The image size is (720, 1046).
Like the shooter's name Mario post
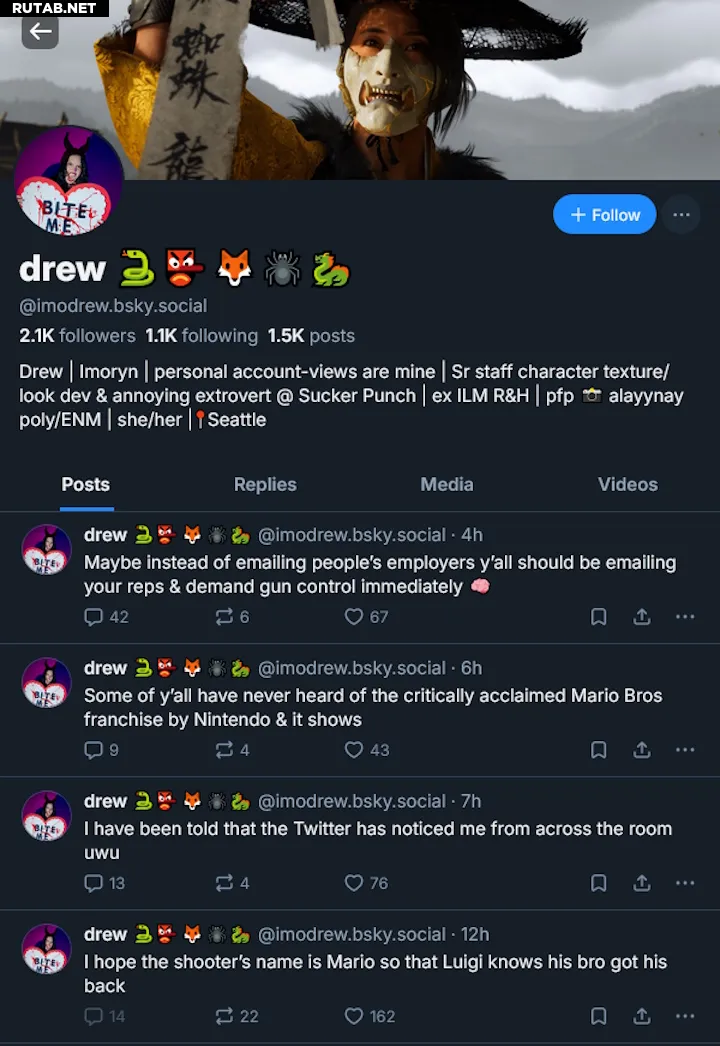tap(369, 1016)
